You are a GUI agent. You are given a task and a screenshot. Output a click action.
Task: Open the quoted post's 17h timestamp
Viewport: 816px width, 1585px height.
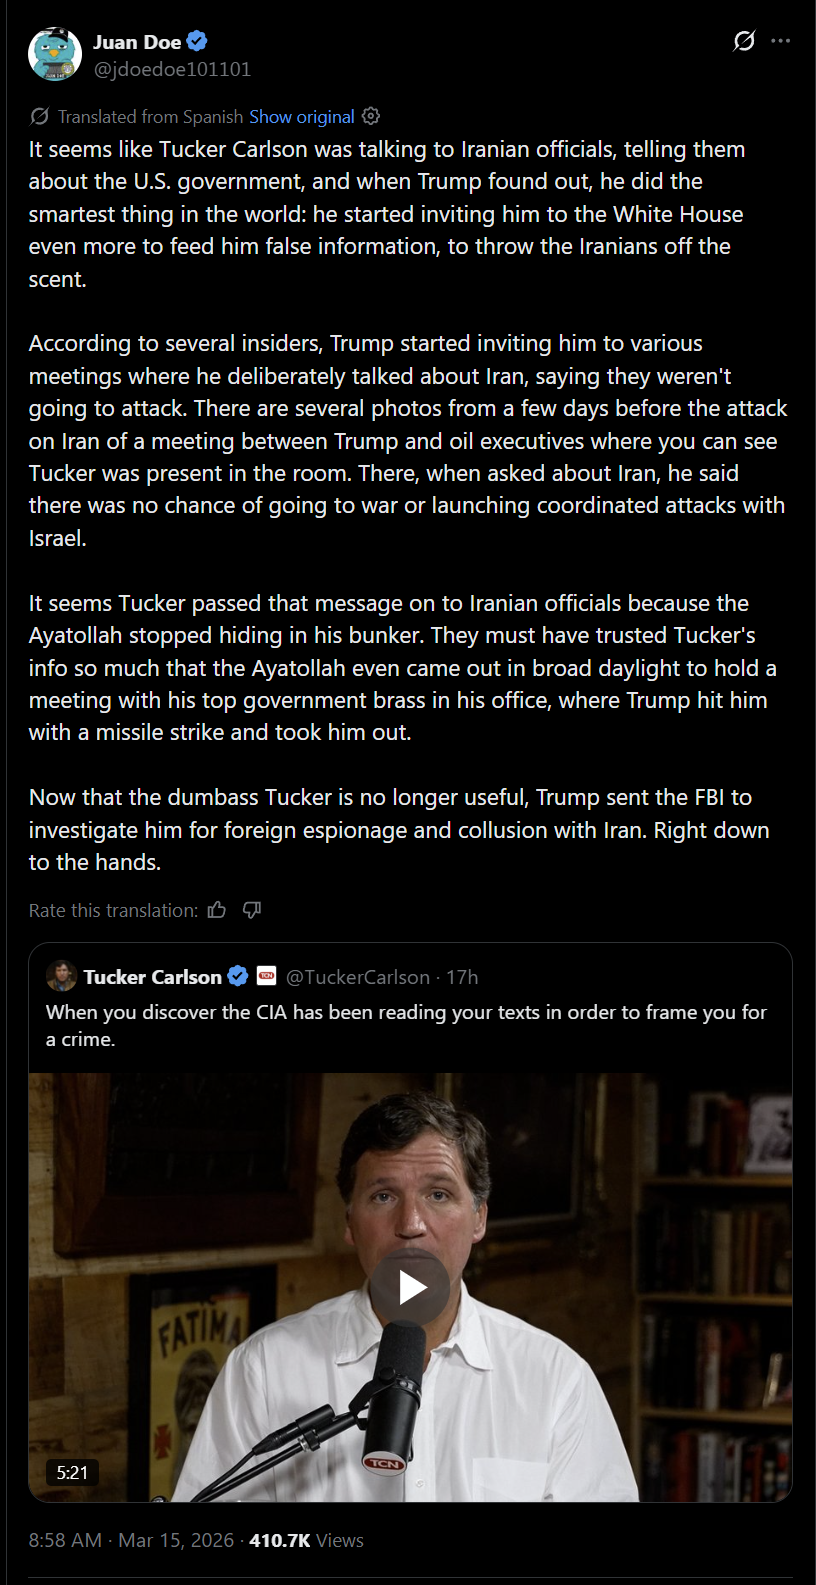coord(462,977)
